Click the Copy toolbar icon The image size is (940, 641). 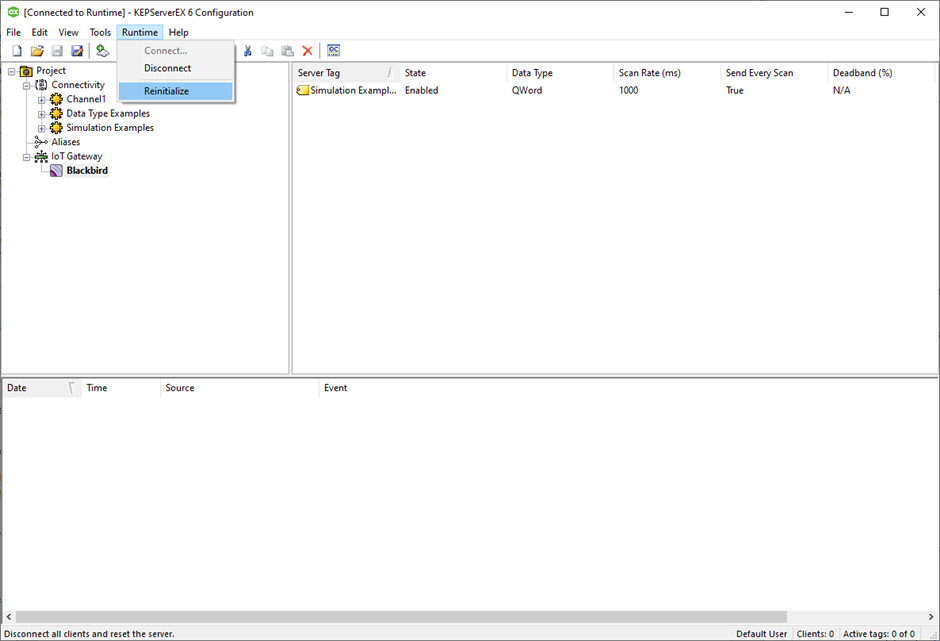pos(267,51)
